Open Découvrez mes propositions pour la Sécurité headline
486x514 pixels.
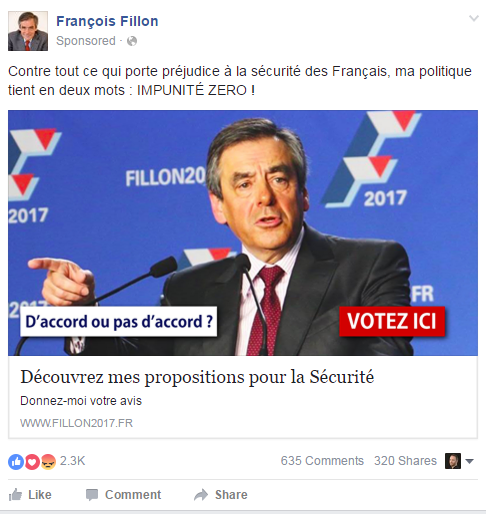coord(197,377)
